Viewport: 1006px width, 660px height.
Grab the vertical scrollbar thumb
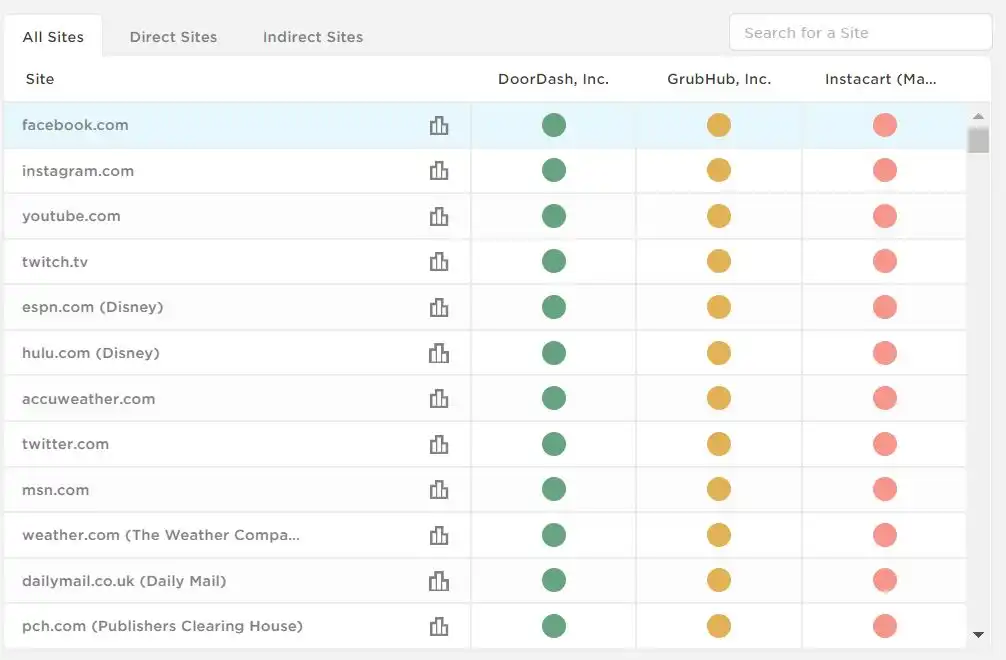click(978, 140)
